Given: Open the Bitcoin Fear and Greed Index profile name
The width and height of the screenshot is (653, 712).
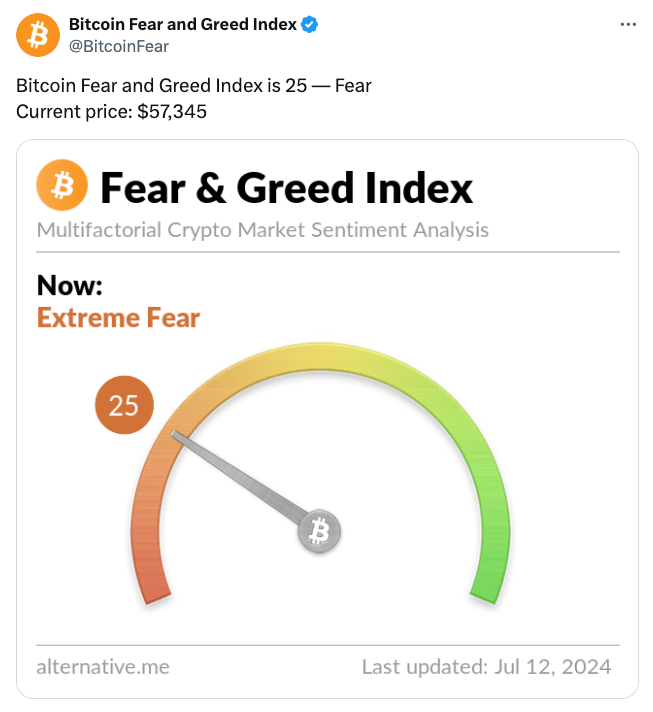Looking at the screenshot, I should tap(182, 25).
